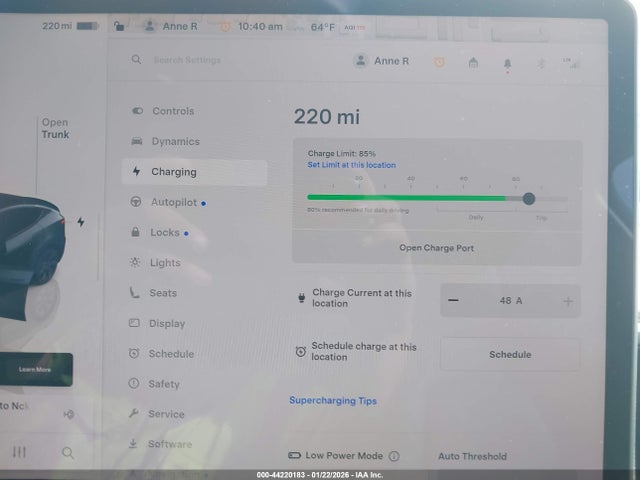Open the Anne R driver profile in the status bar
The image size is (640, 480).
click(171, 26)
